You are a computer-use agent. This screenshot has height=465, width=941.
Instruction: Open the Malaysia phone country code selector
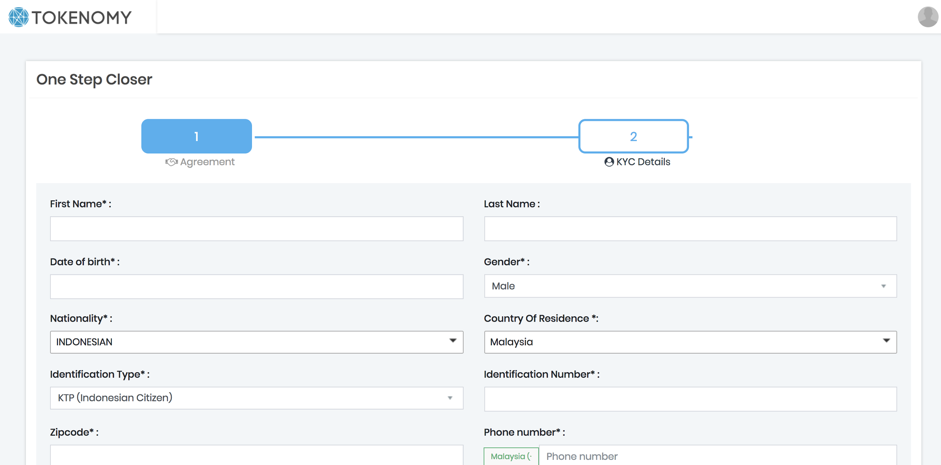(x=511, y=456)
